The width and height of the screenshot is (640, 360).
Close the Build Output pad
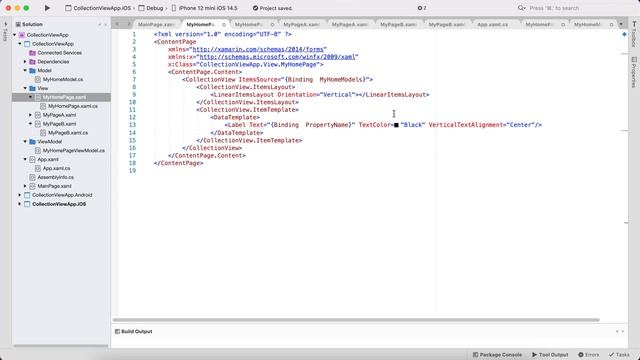[623, 331]
